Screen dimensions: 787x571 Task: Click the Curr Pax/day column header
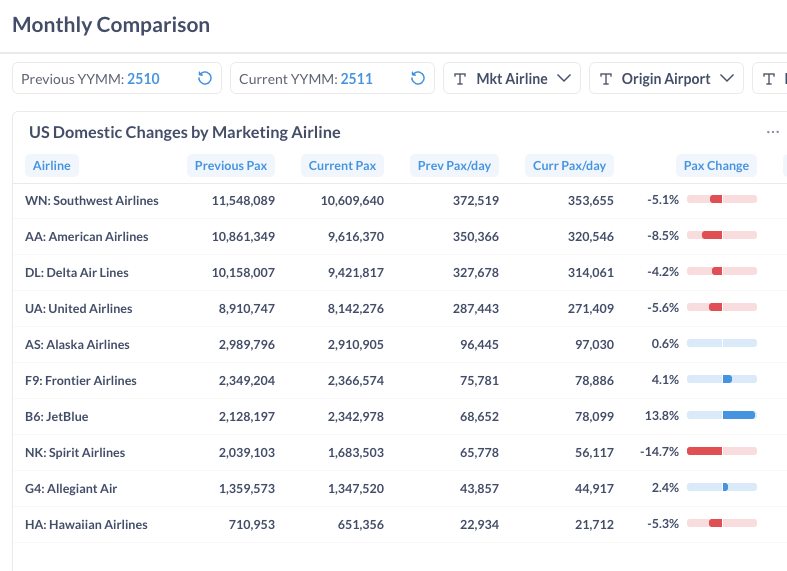(569, 166)
